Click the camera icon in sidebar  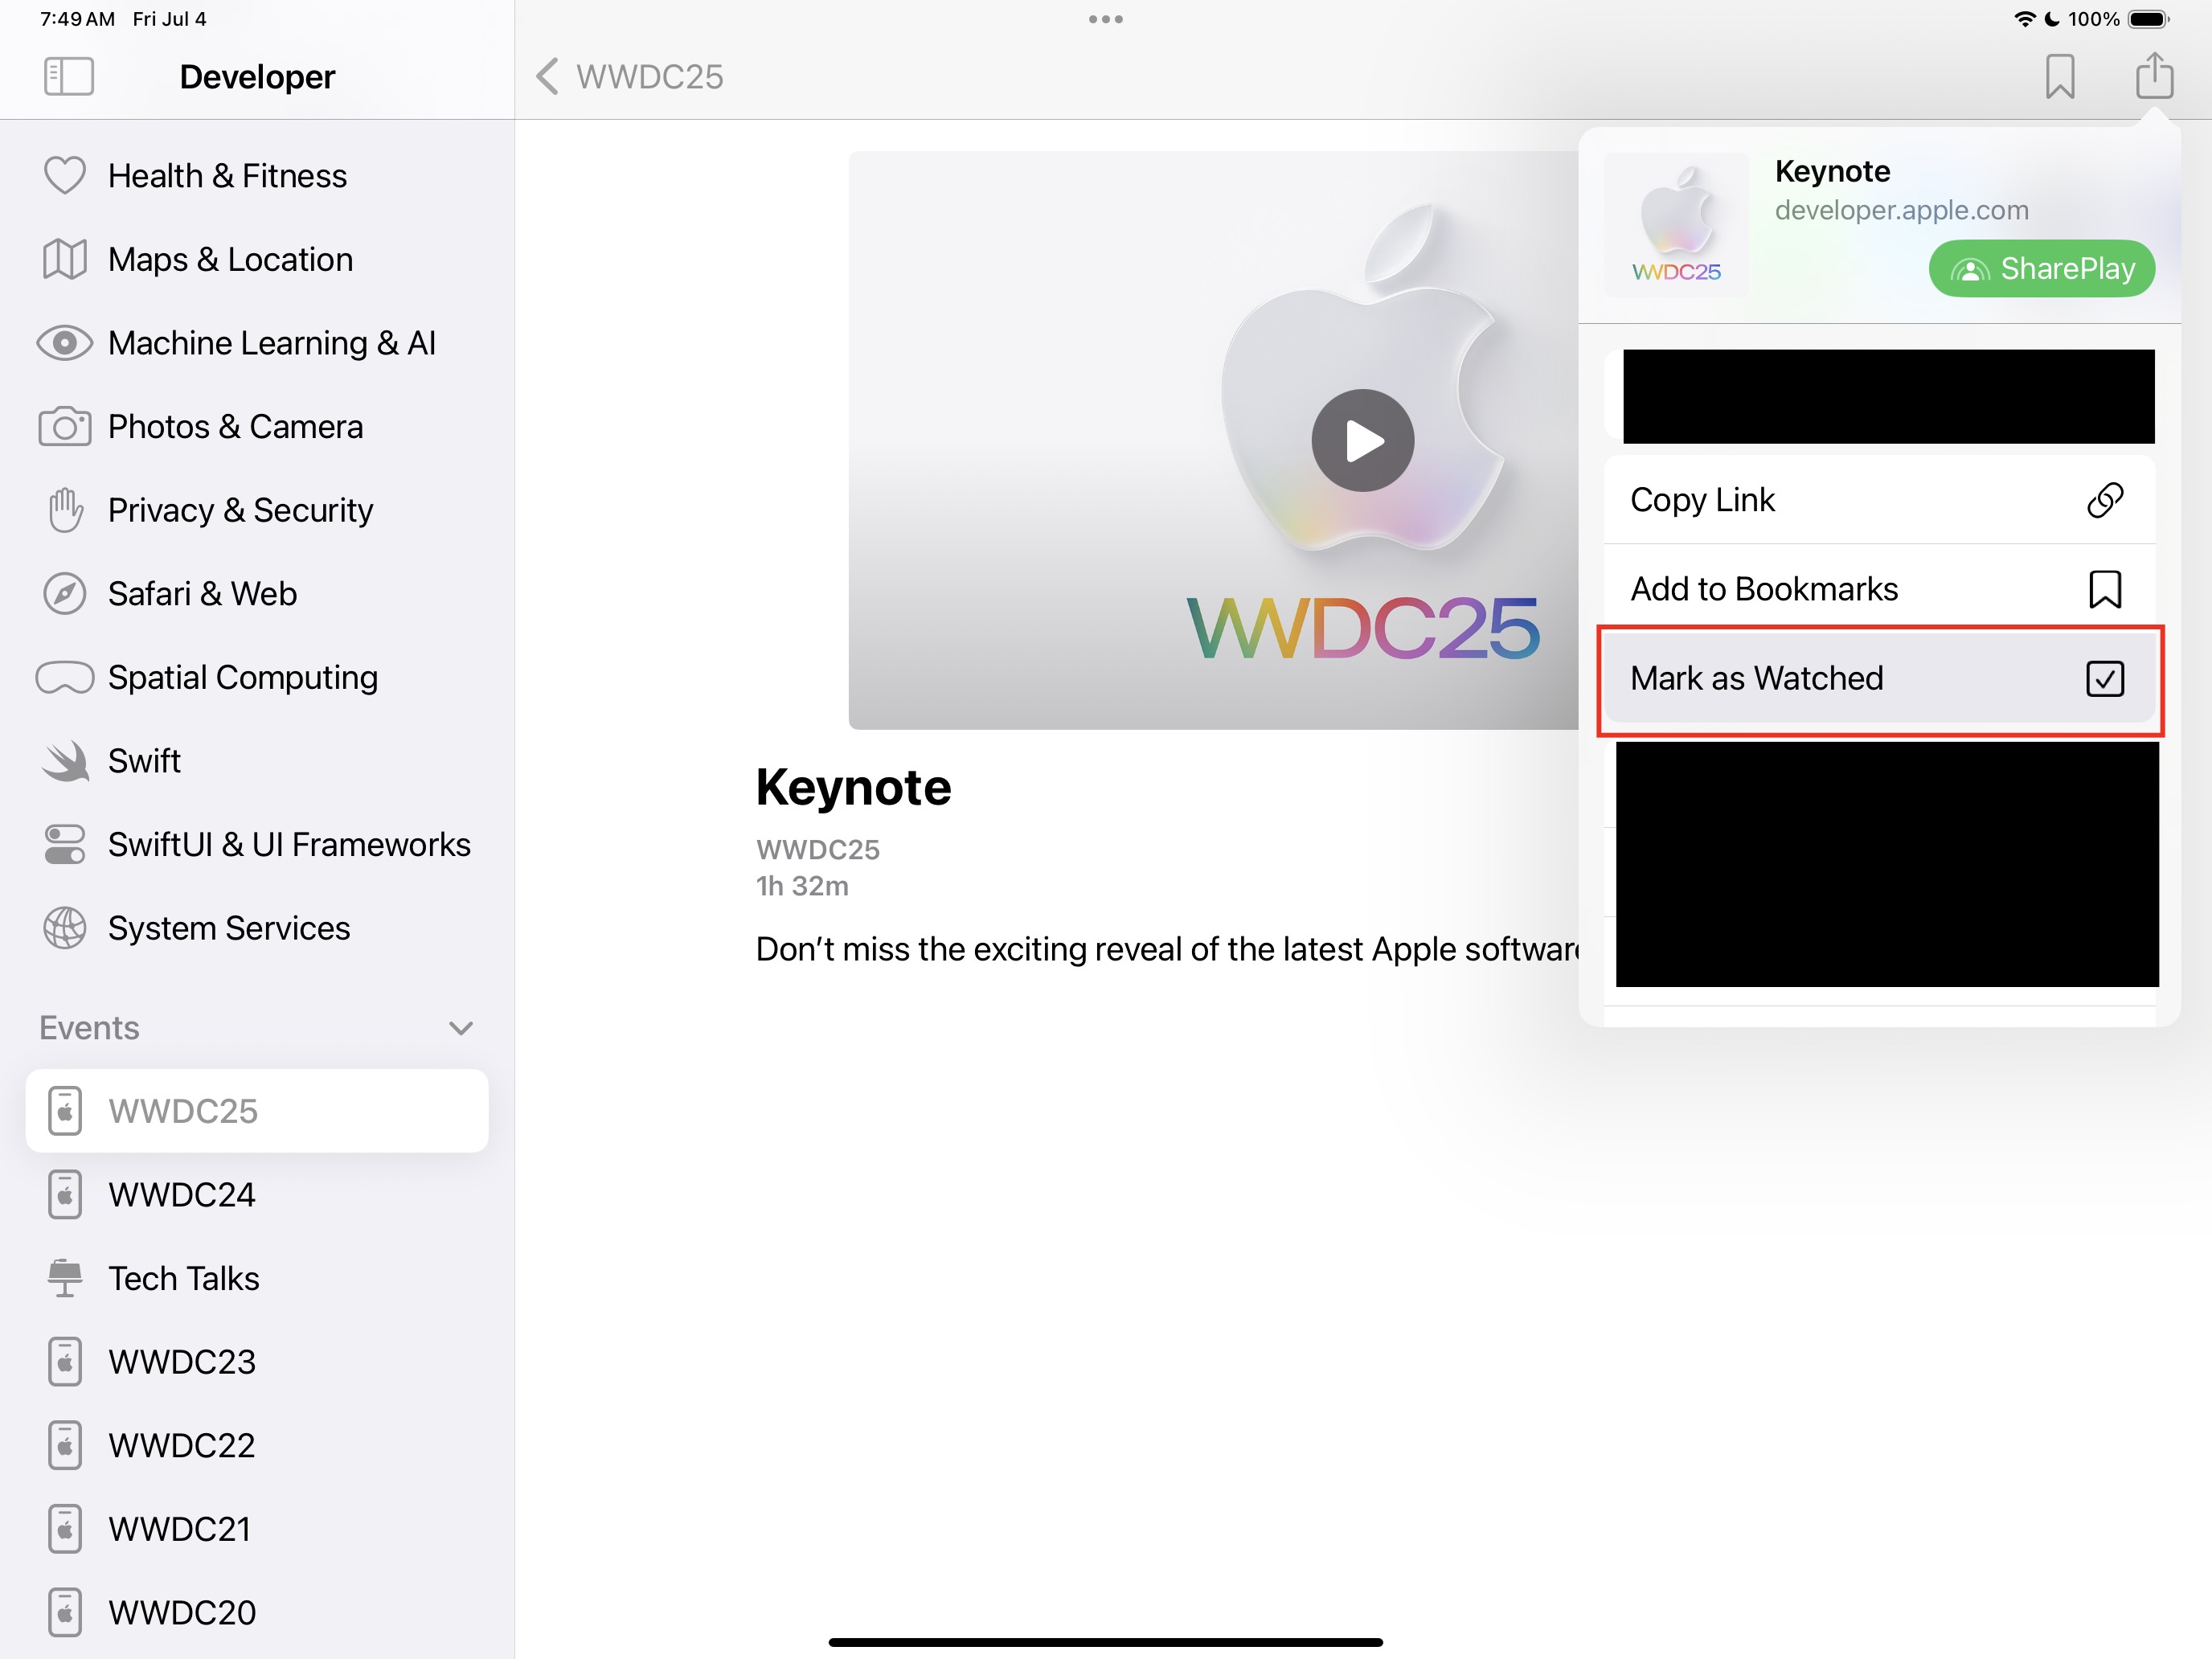point(65,426)
